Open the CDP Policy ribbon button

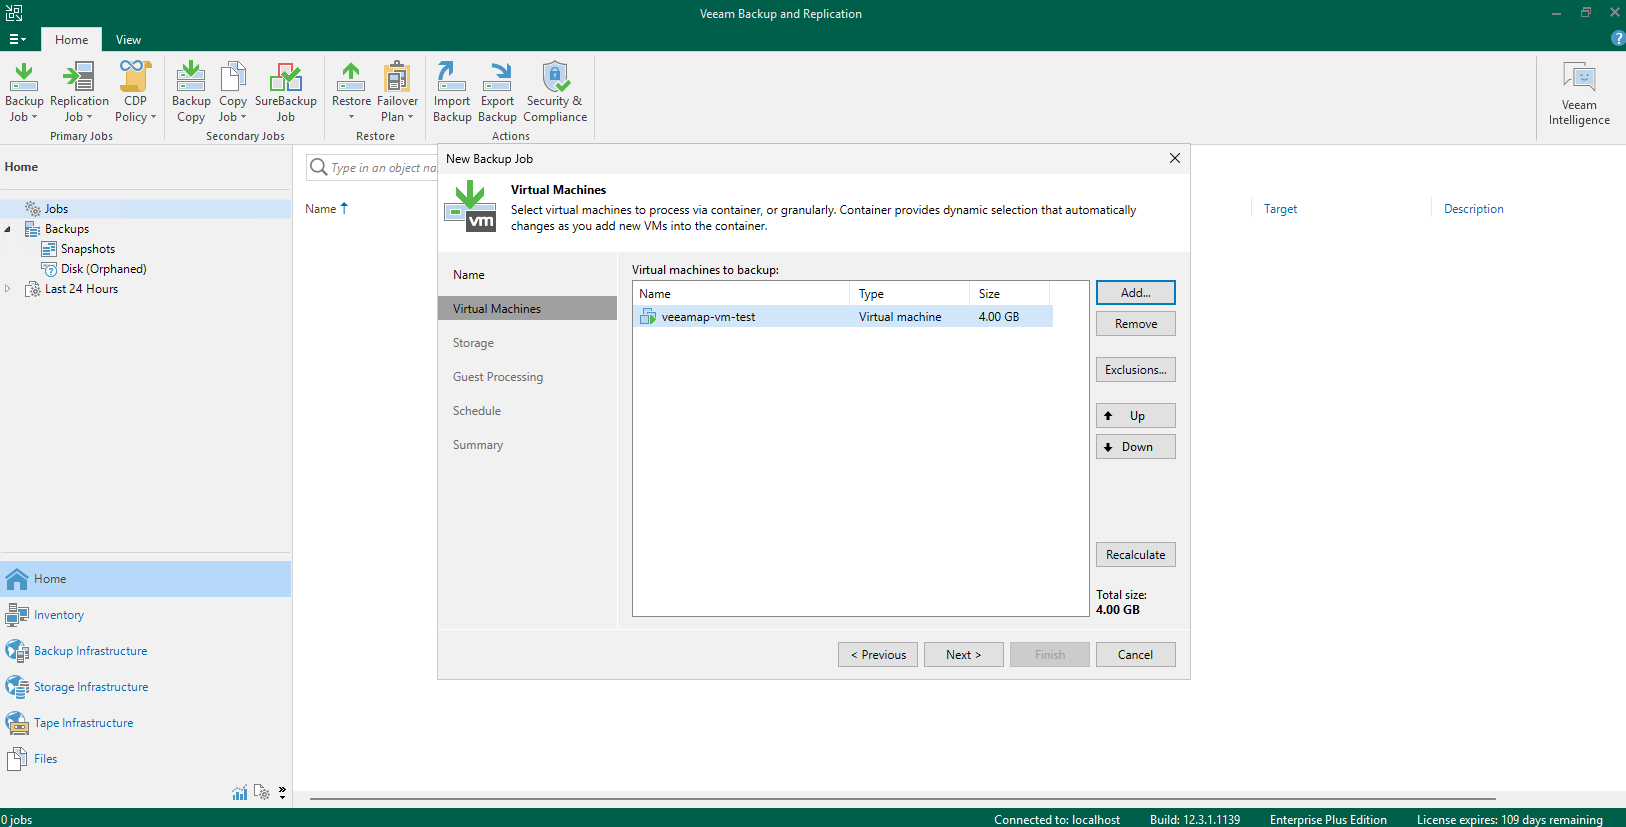click(135, 92)
